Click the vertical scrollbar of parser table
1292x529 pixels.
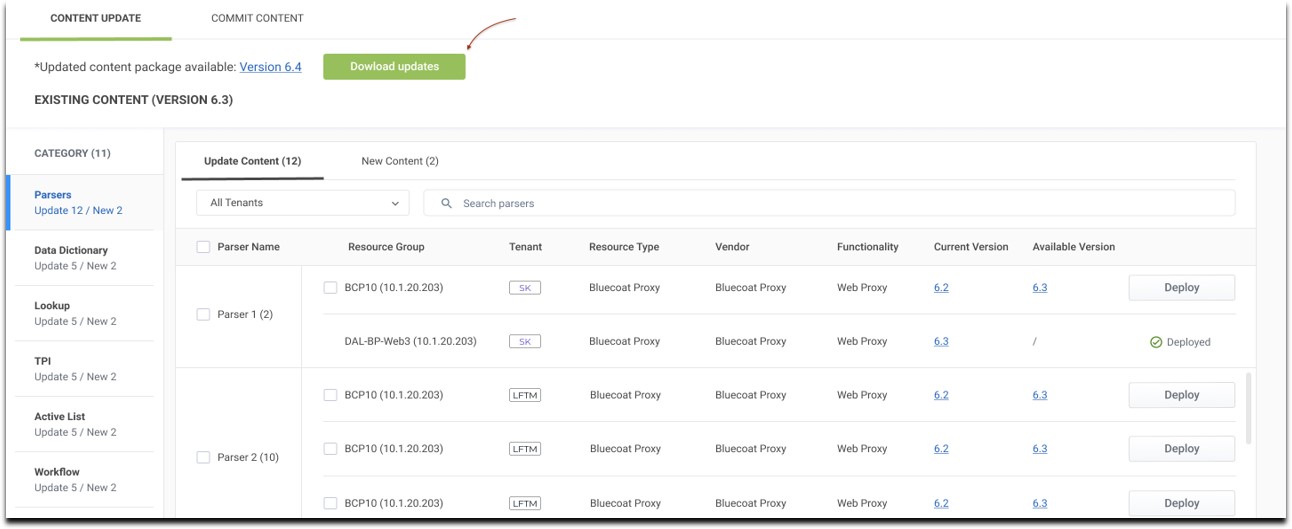[1247, 410]
